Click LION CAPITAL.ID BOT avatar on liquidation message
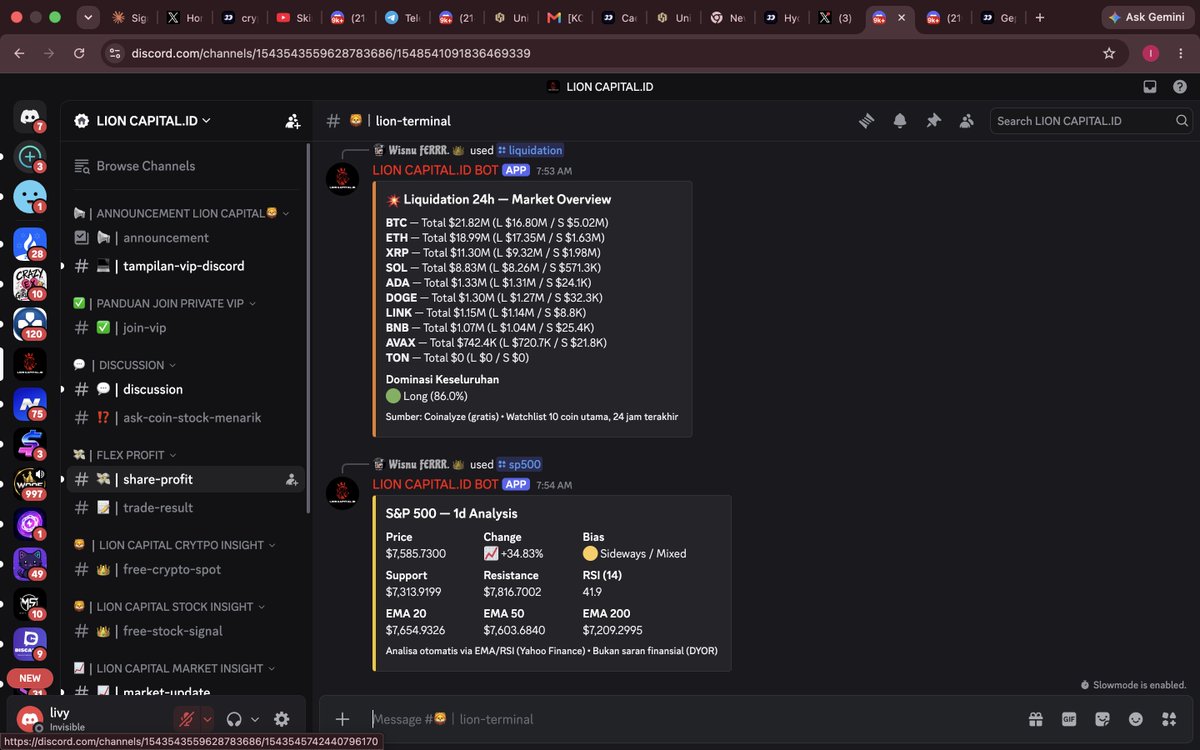 [343, 179]
